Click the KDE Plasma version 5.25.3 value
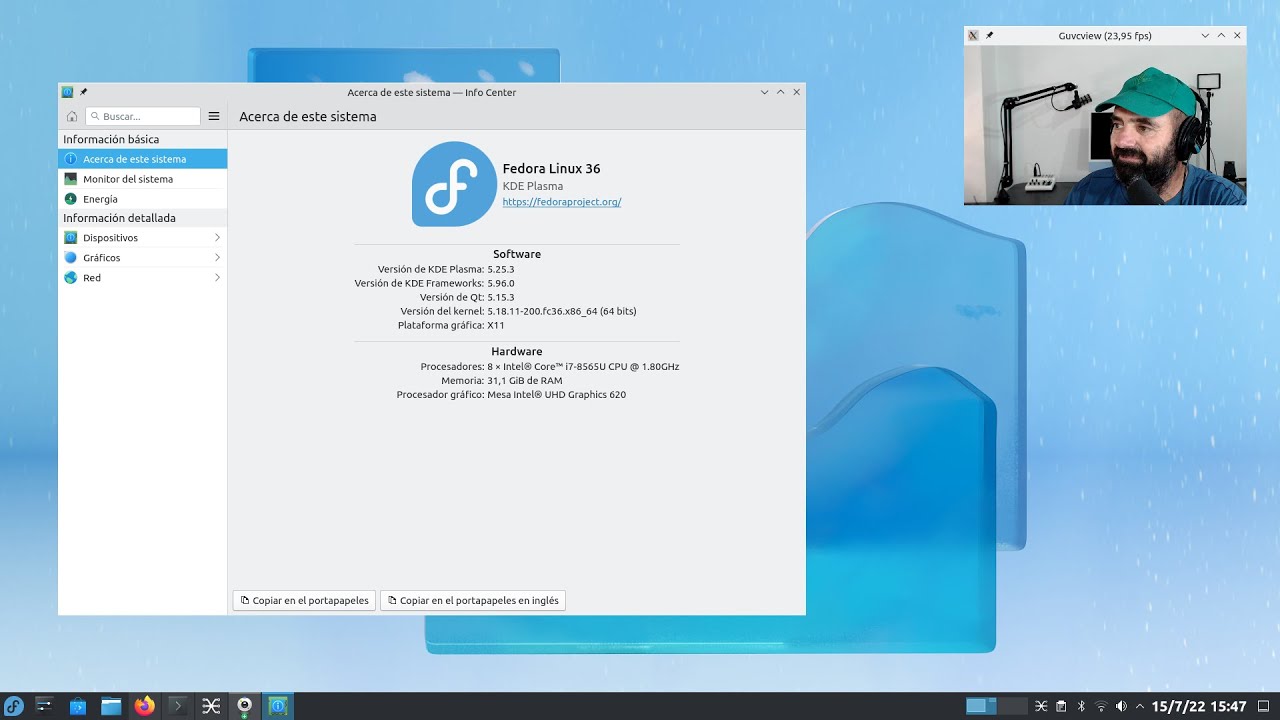The width and height of the screenshot is (1280, 720). 501,269
